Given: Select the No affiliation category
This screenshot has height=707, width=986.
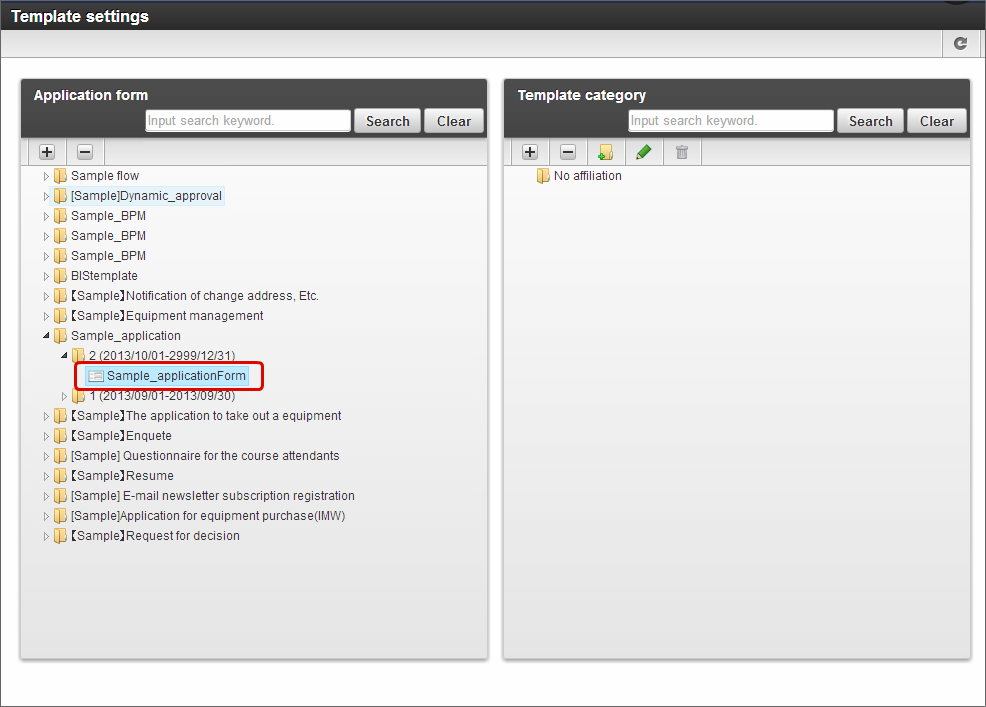Looking at the screenshot, I should pyautogui.click(x=587, y=176).
